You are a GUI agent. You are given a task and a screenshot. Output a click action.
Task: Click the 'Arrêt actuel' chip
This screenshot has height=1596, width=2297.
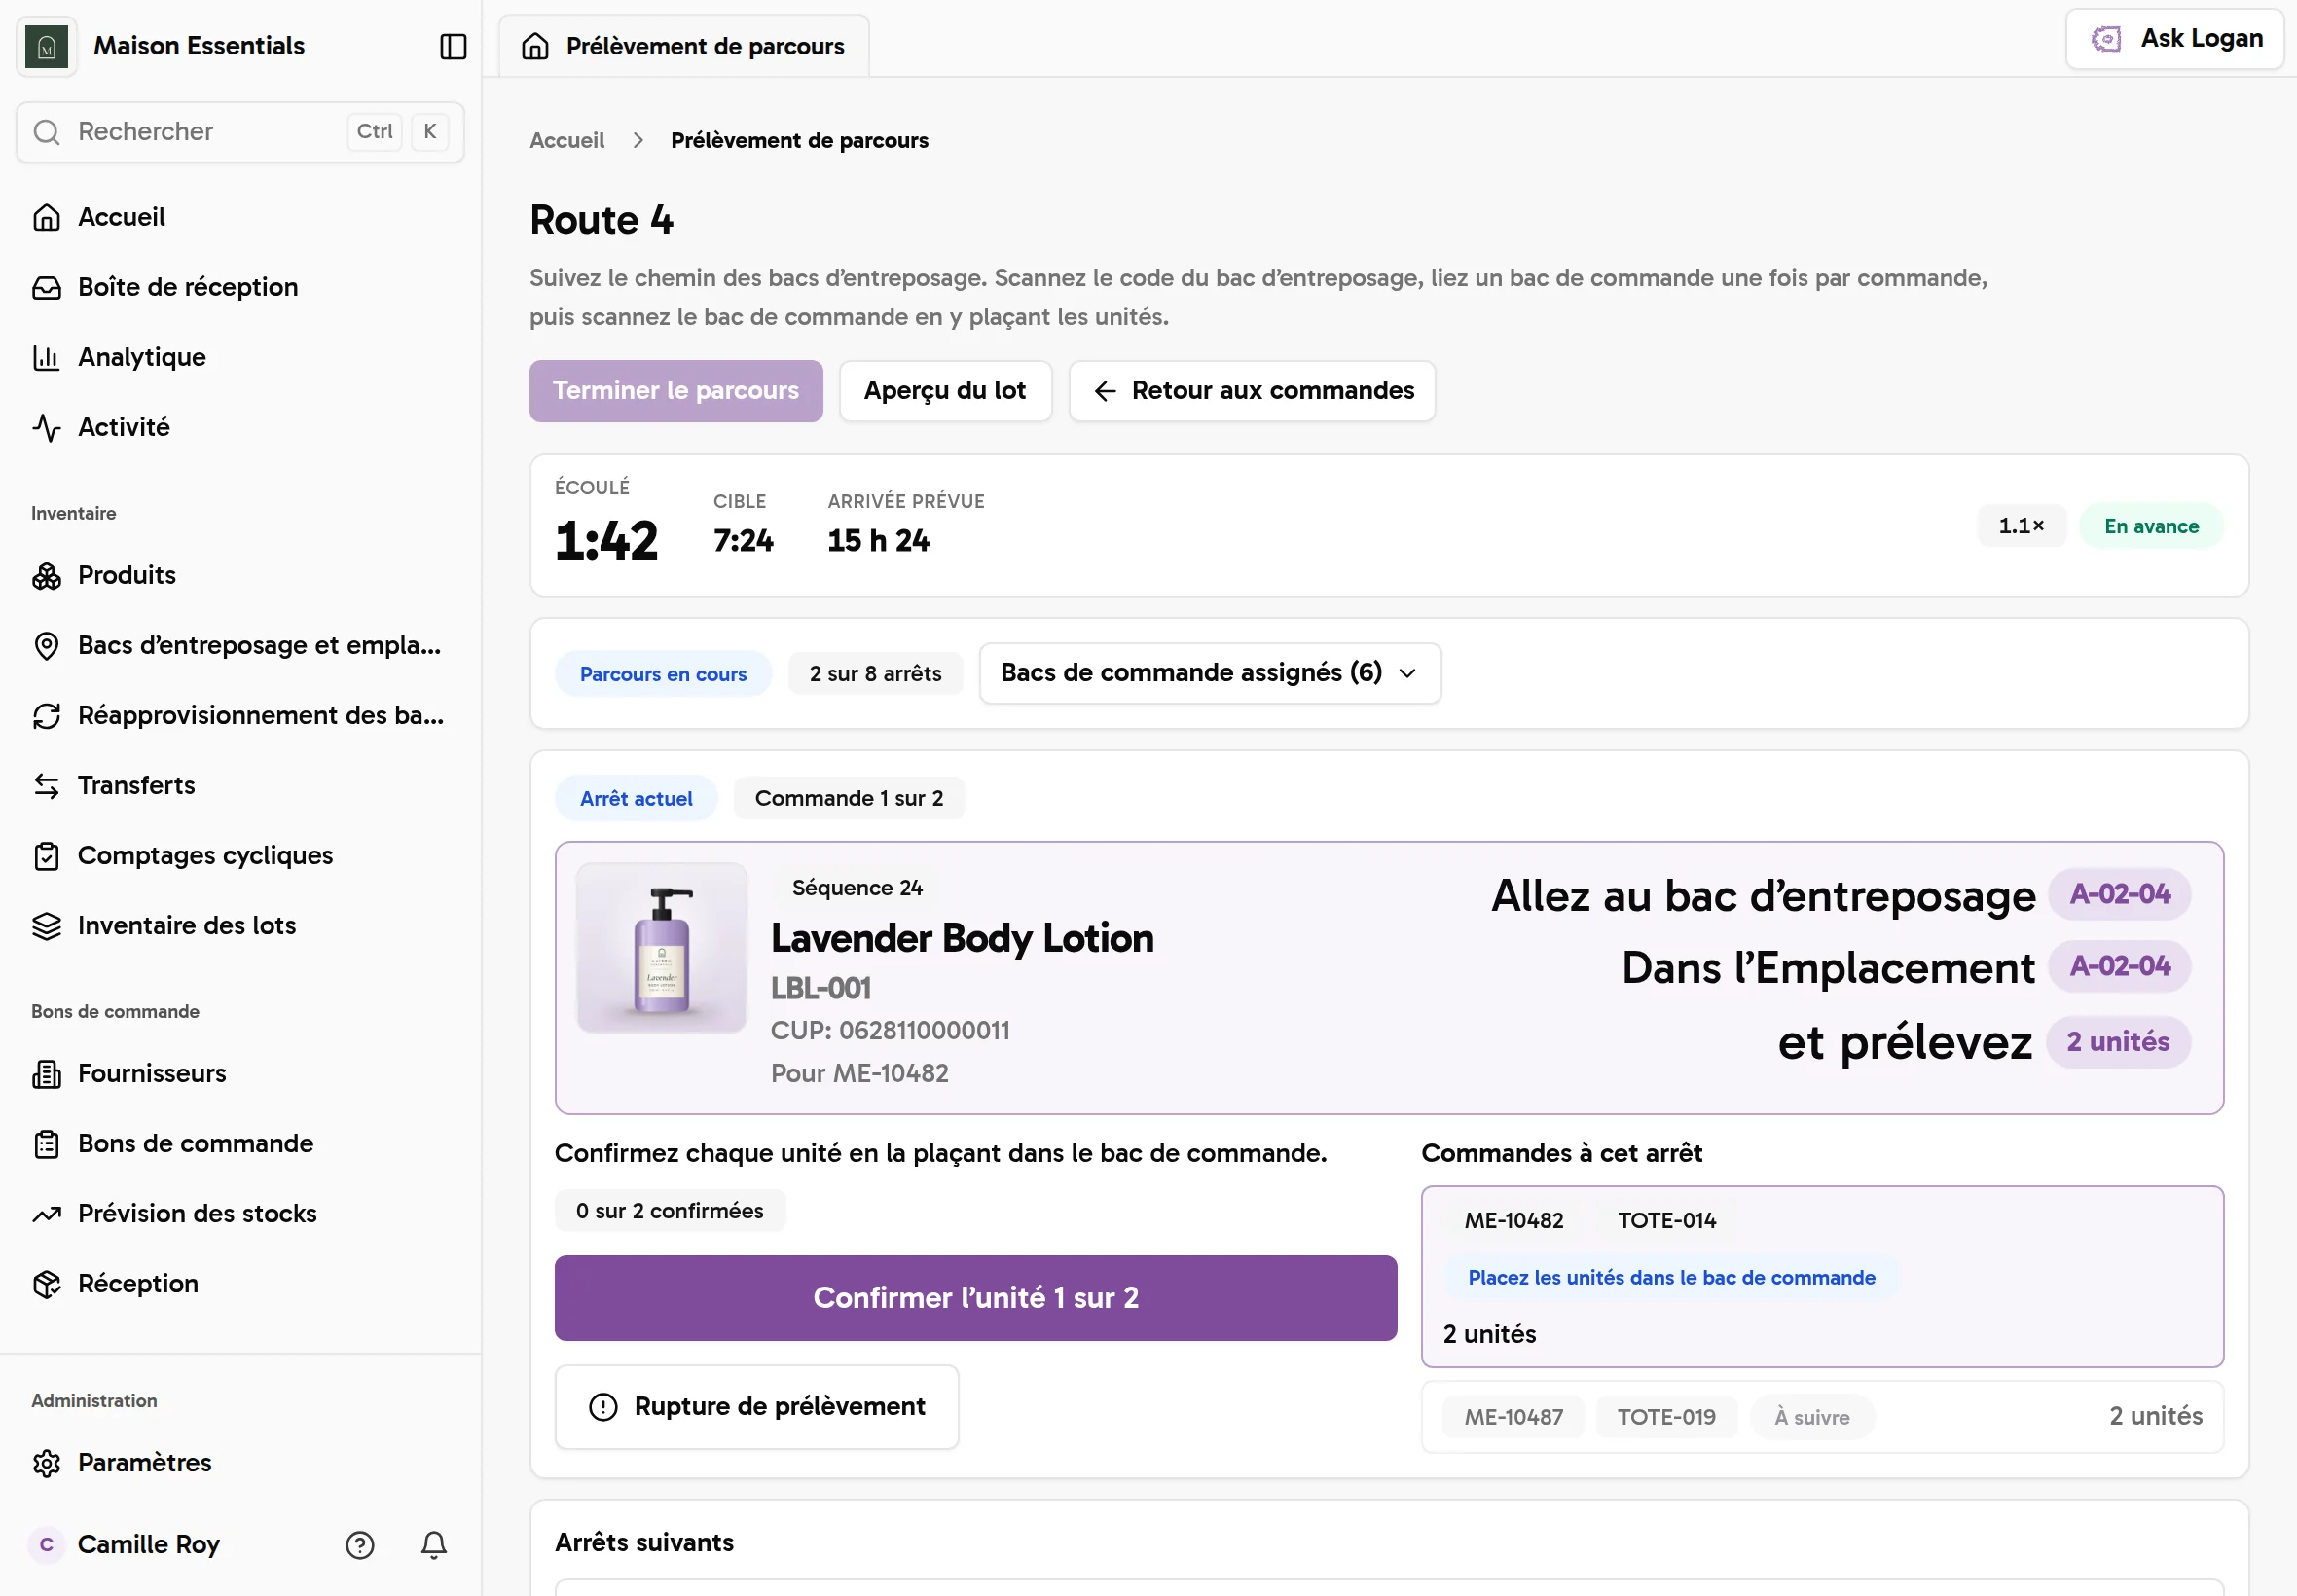point(636,798)
